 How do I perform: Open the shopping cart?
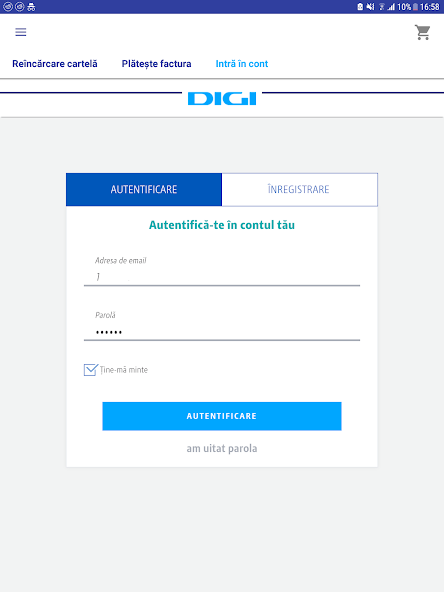(x=422, y=32)
